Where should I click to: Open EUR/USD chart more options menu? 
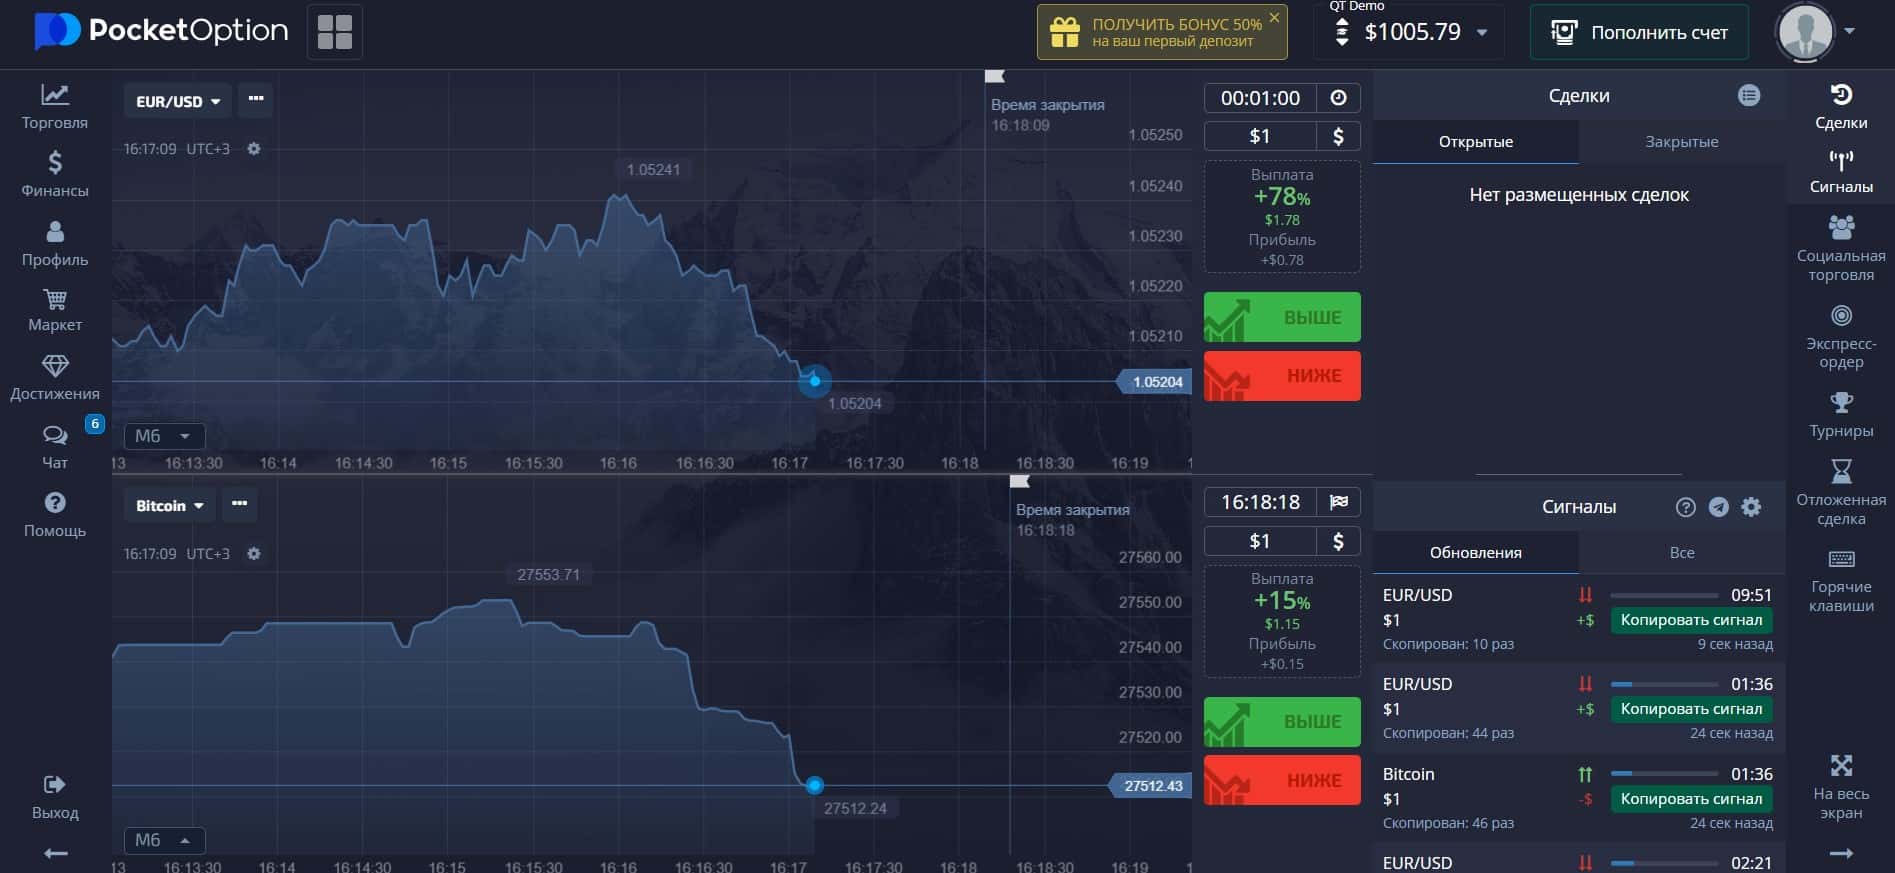point(256,99)
